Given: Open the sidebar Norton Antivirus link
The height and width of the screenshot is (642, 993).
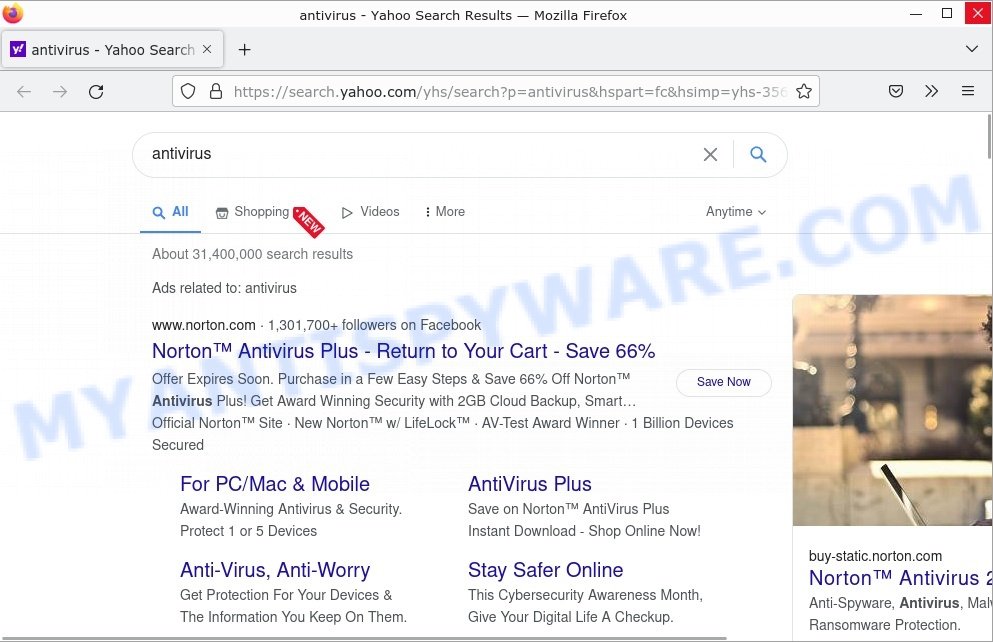Looking at the screenshot, I should coord(901,578).
